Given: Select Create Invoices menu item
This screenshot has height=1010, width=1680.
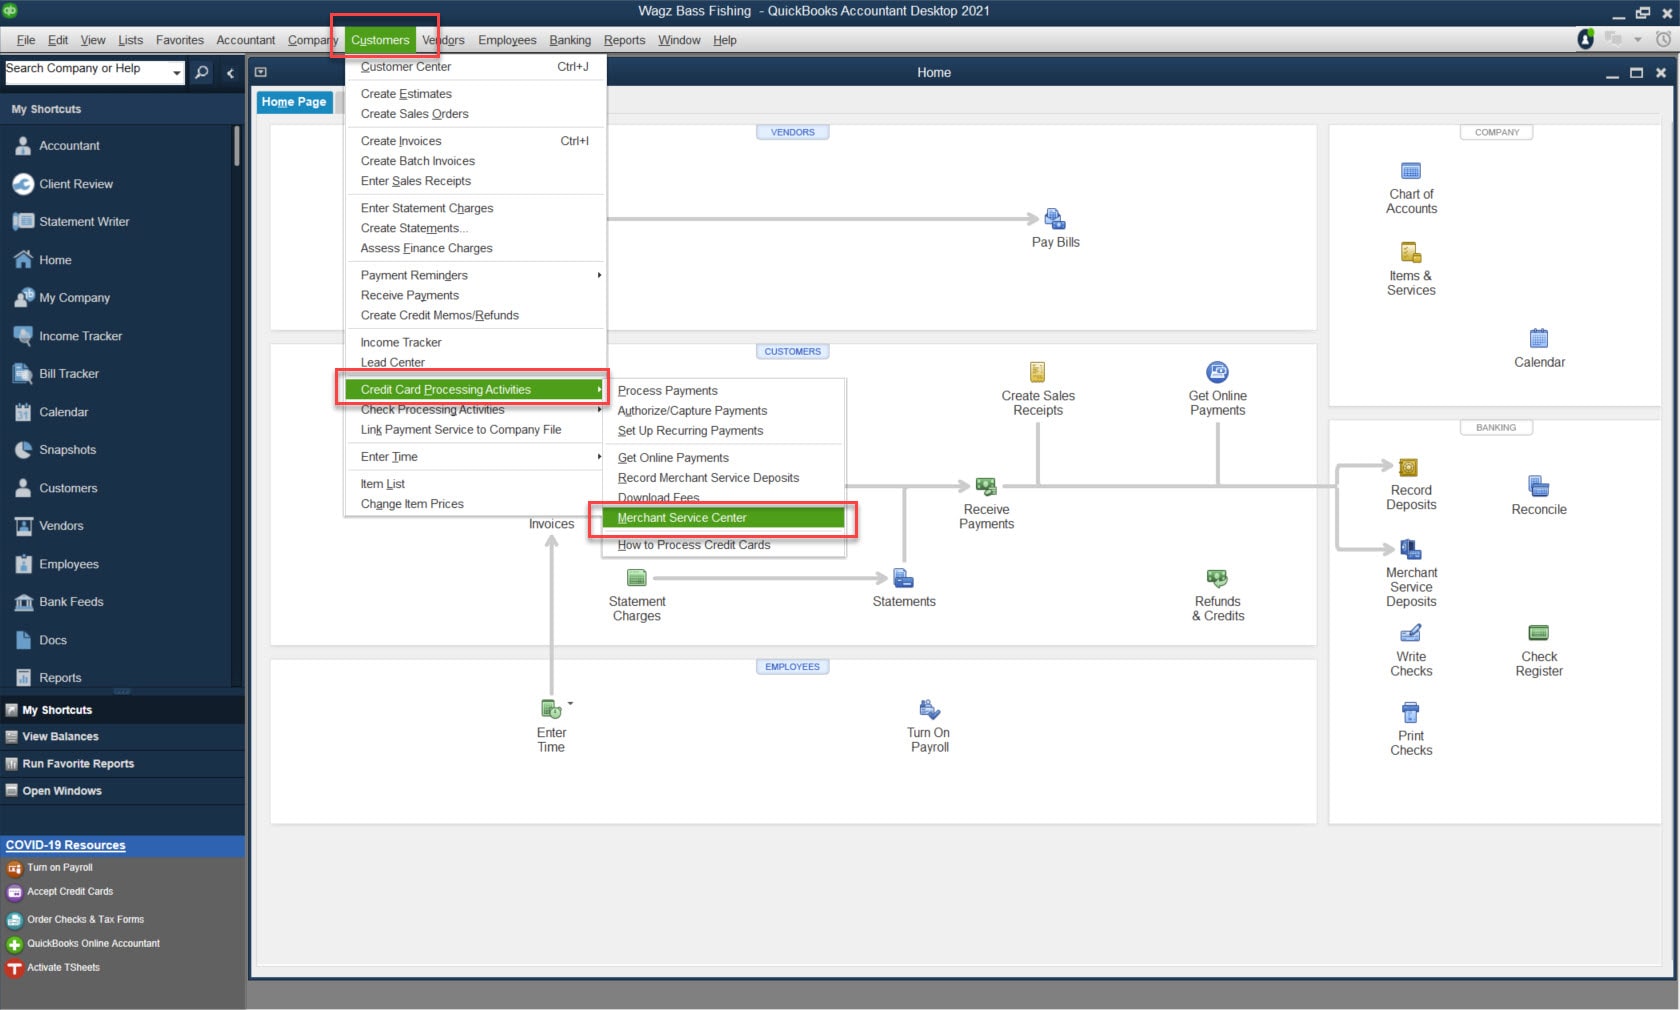Looking at the screenshot, I should 475,141.
